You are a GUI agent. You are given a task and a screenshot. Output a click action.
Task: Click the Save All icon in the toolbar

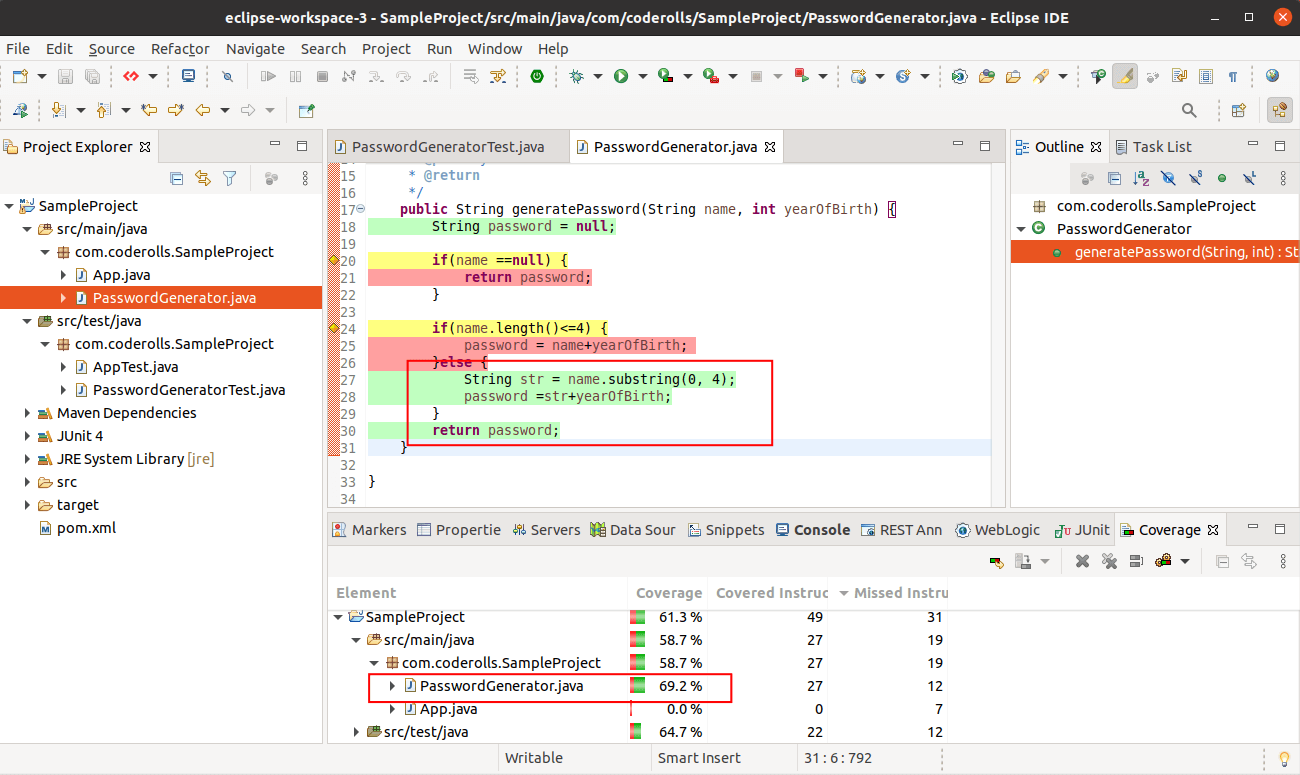pyautogui.click(x=93, y=76)
